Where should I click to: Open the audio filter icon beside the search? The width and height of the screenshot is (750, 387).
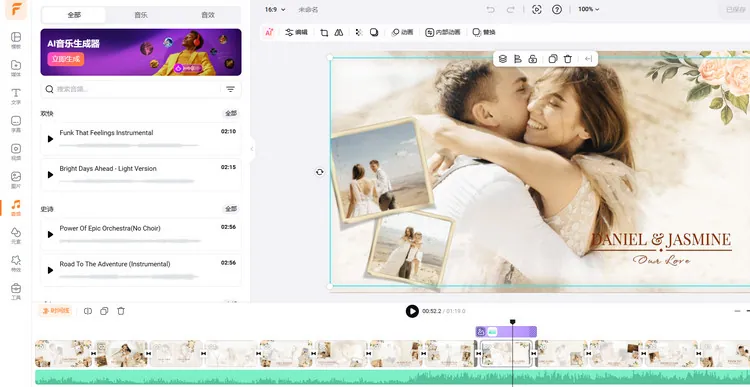pos(230,89)
